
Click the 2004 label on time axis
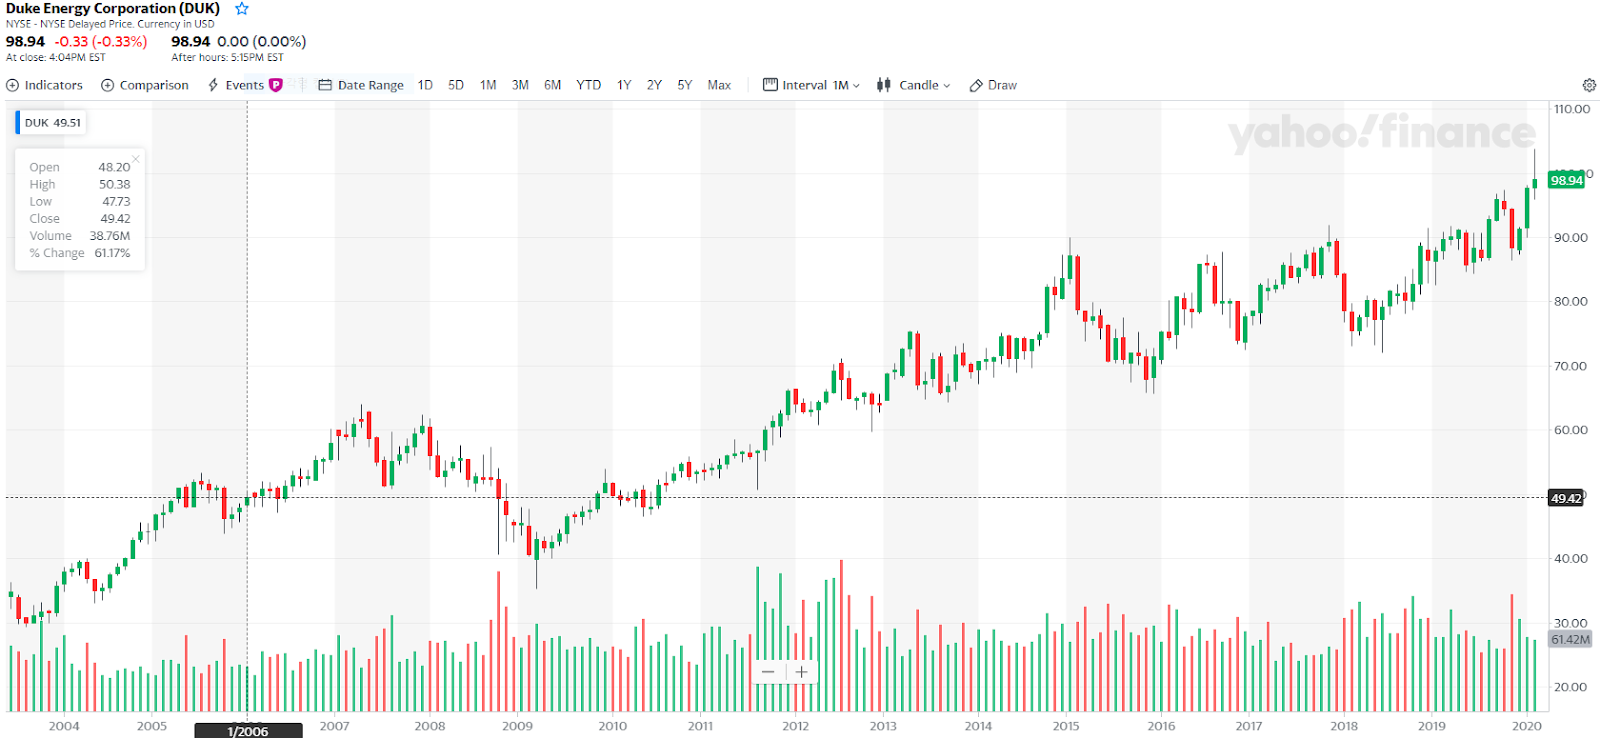pyautogui.click(x=64, y=726)
